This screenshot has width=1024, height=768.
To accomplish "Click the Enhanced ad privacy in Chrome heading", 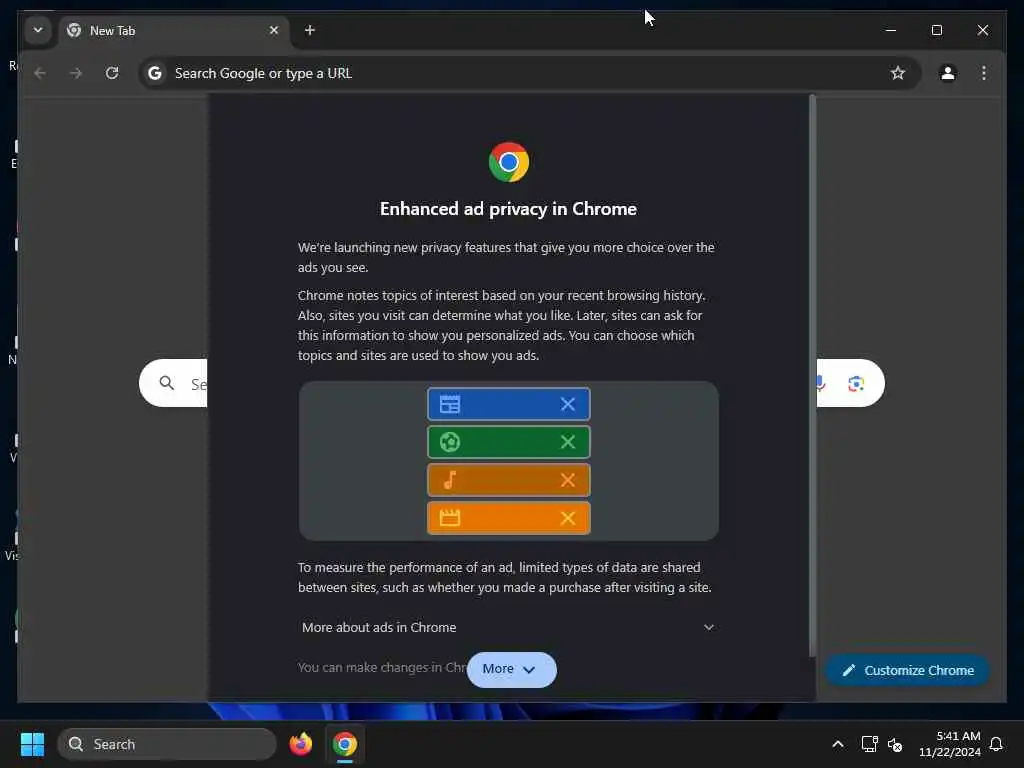I will click(x=508, y=209).
